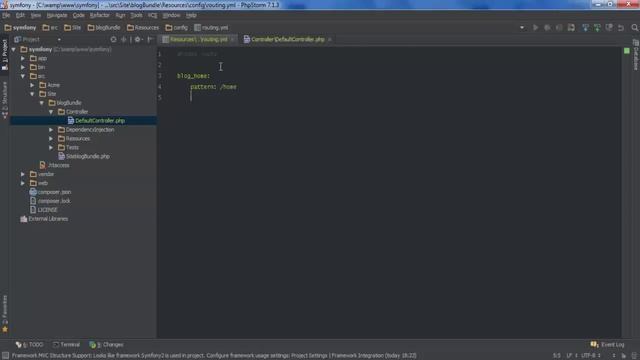Collapse the Site folder arrow
Screen dimensions: 640x360
(x=32, y=94)
